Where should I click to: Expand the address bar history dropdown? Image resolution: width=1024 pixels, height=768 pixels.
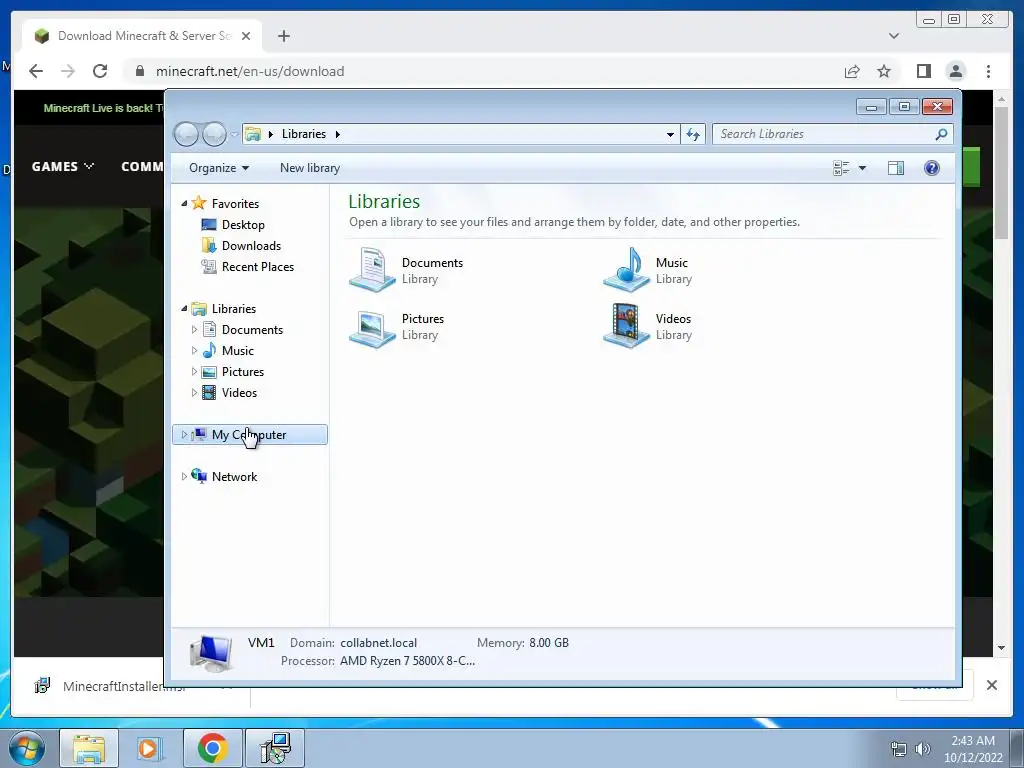pyautogui.click(x=670, y=135)
